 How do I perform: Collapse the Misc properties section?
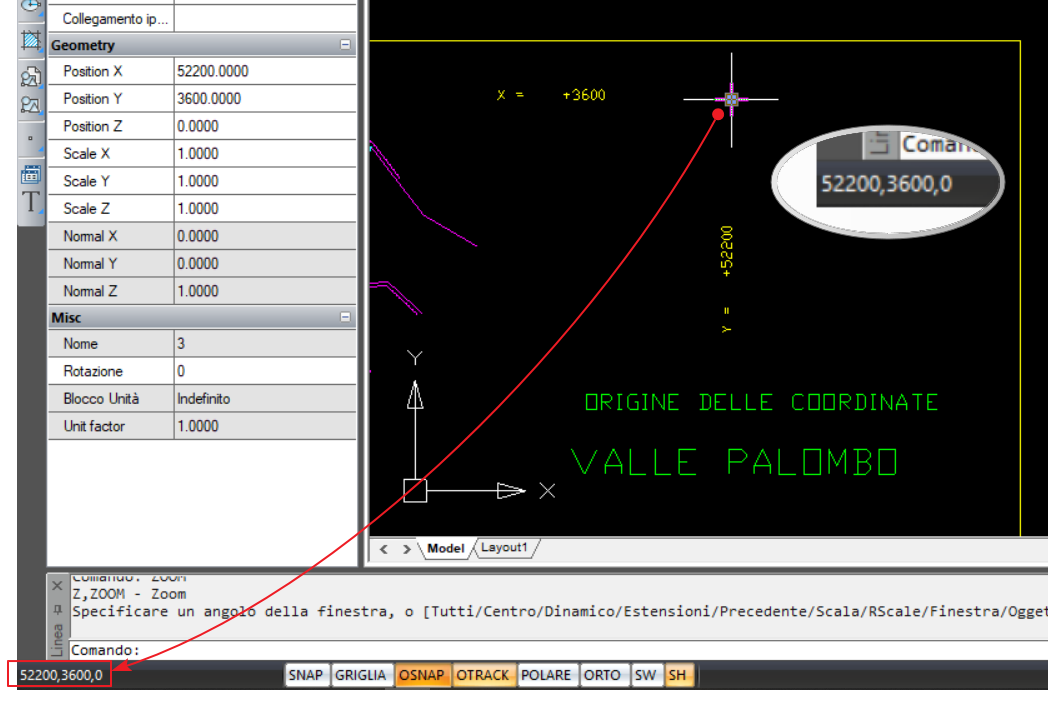[x=346, y=317]
